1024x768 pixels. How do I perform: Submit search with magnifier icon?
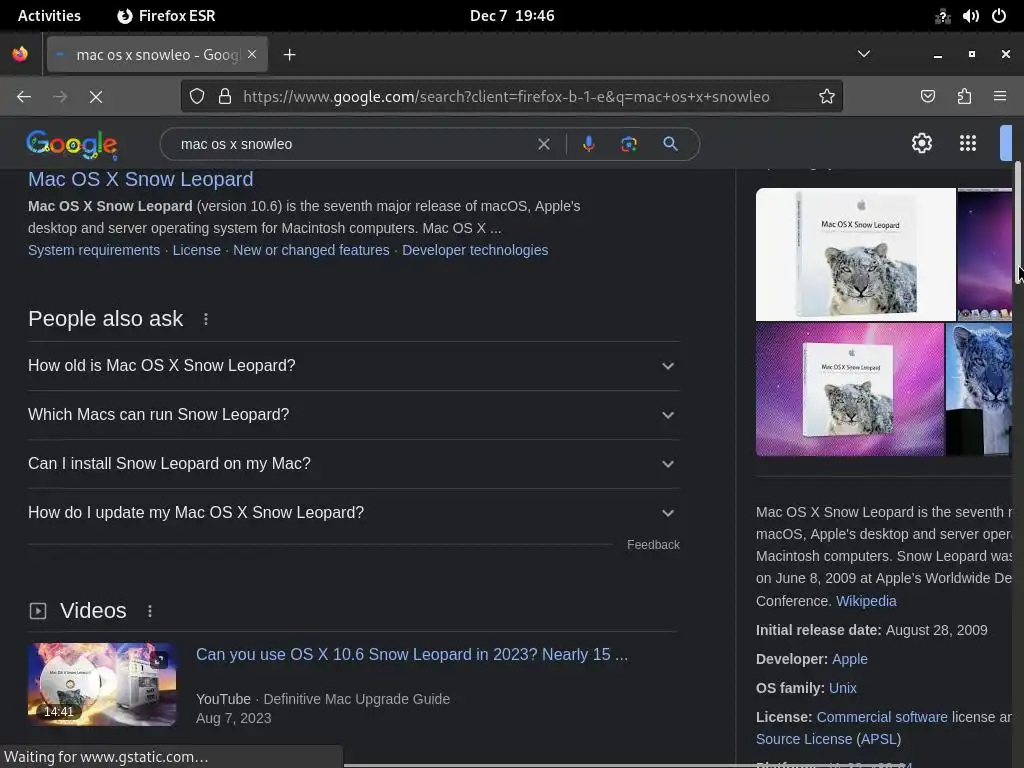tap(670, 144)
